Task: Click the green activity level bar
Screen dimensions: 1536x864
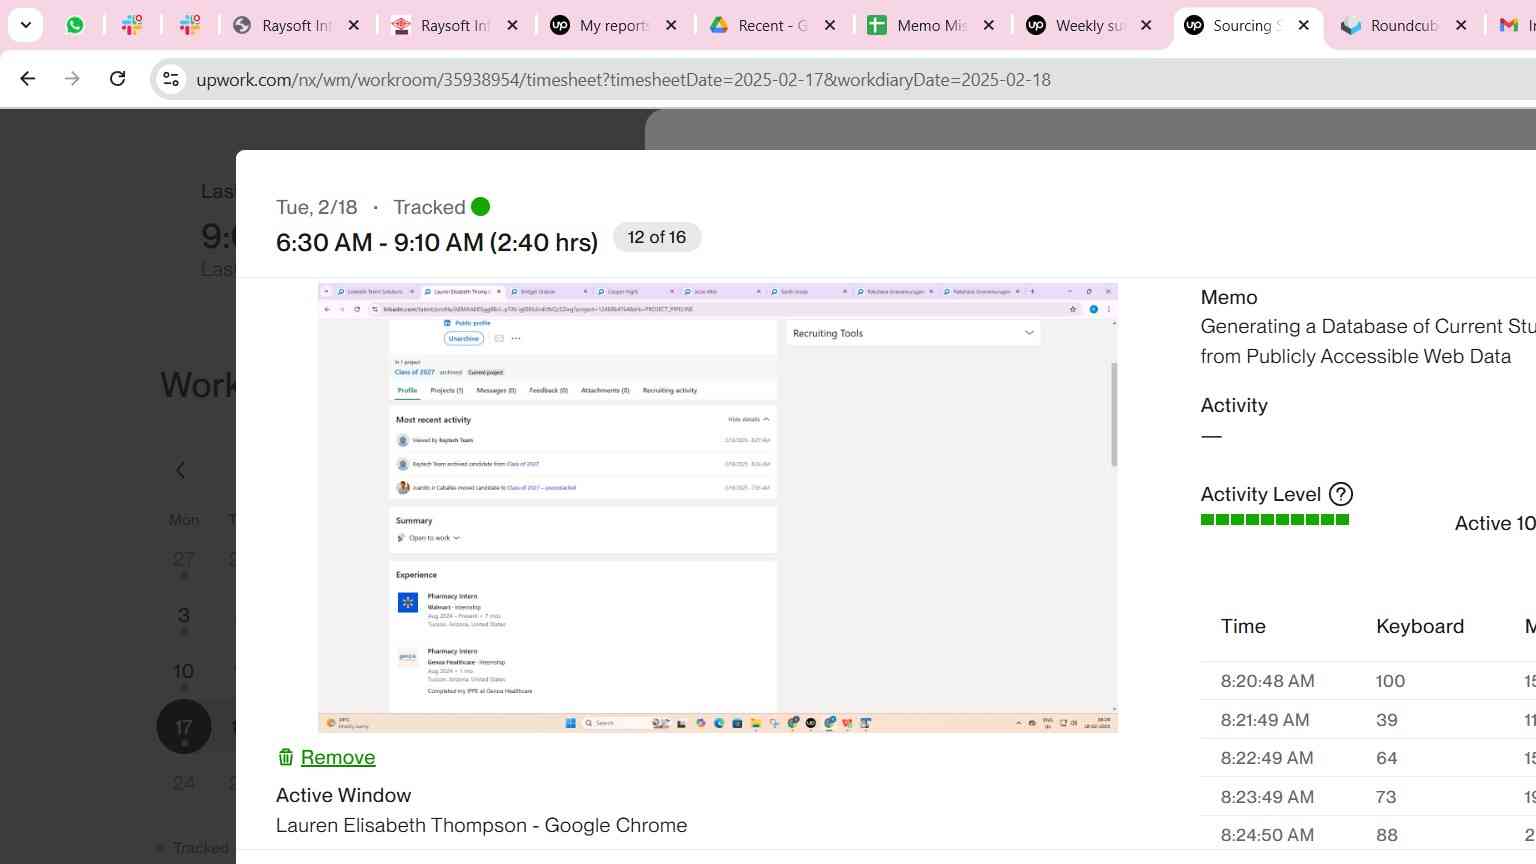Action: (1275, 519)
